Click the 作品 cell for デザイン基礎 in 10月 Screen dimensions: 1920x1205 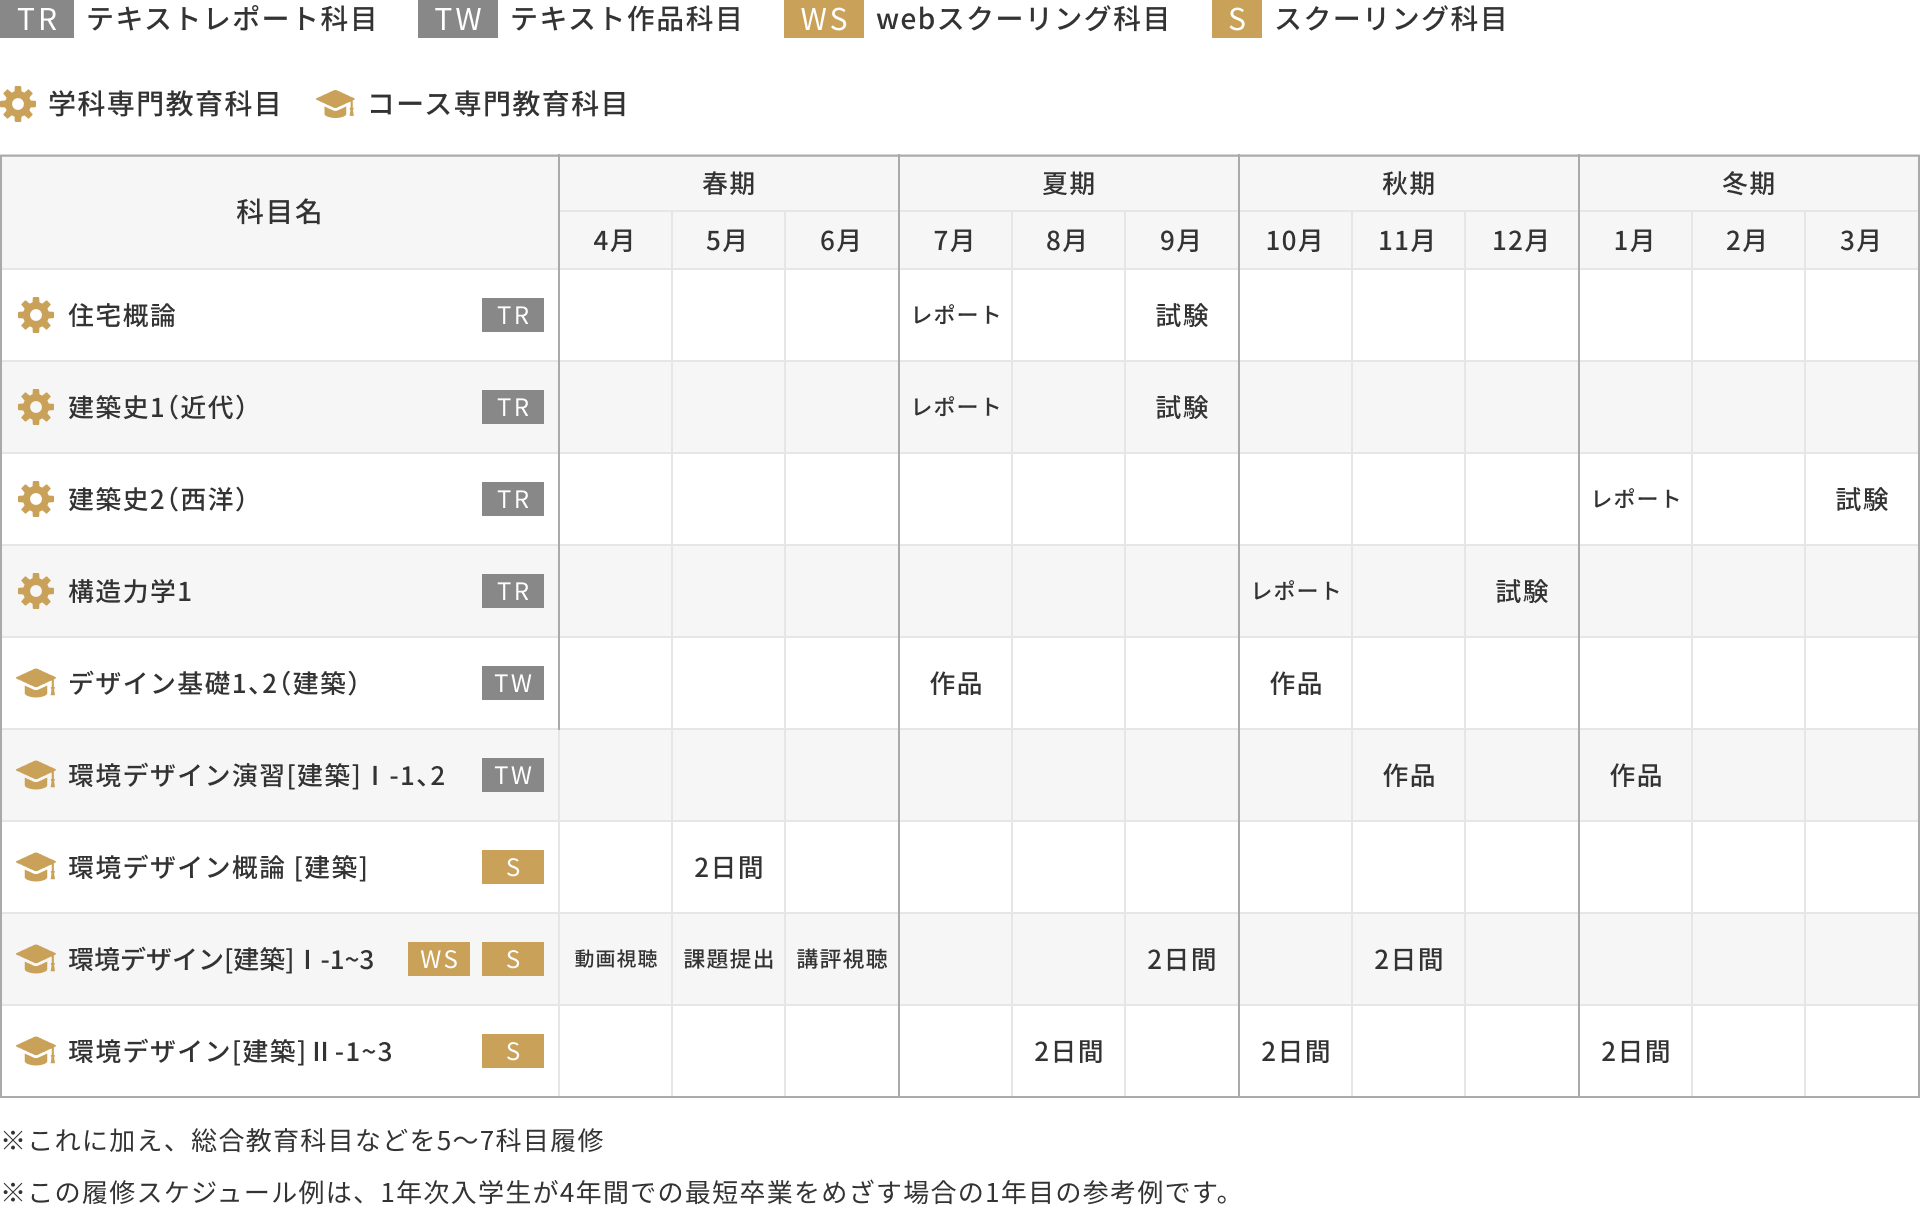[x=1295, y=683]
